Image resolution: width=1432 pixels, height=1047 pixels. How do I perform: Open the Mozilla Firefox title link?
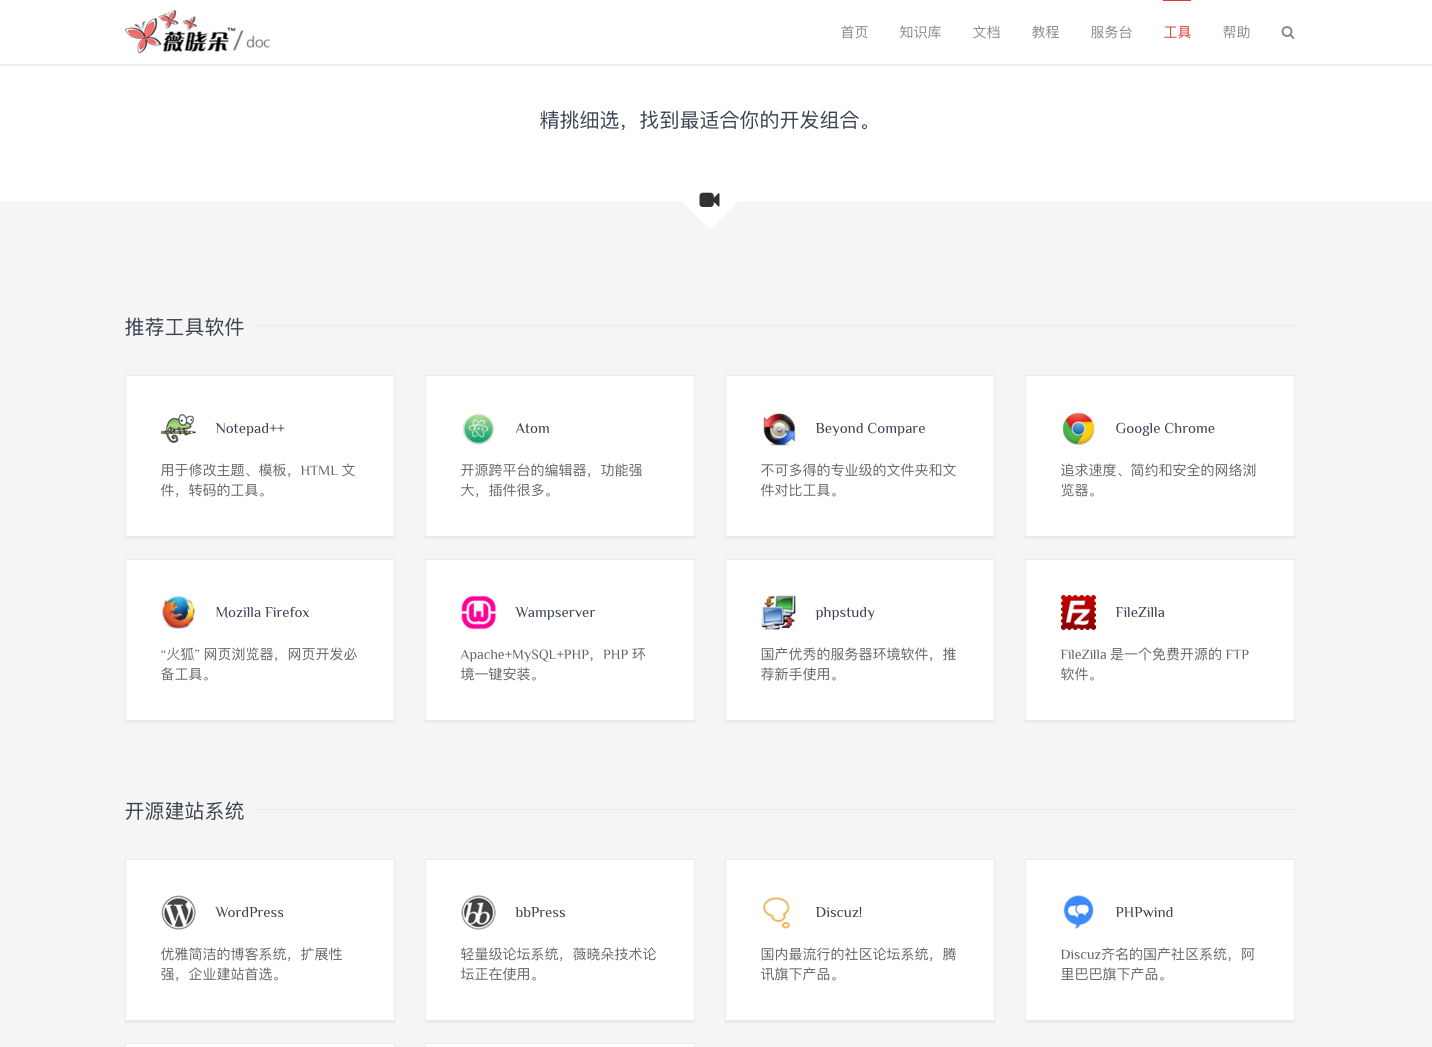[x=262, y=612]
